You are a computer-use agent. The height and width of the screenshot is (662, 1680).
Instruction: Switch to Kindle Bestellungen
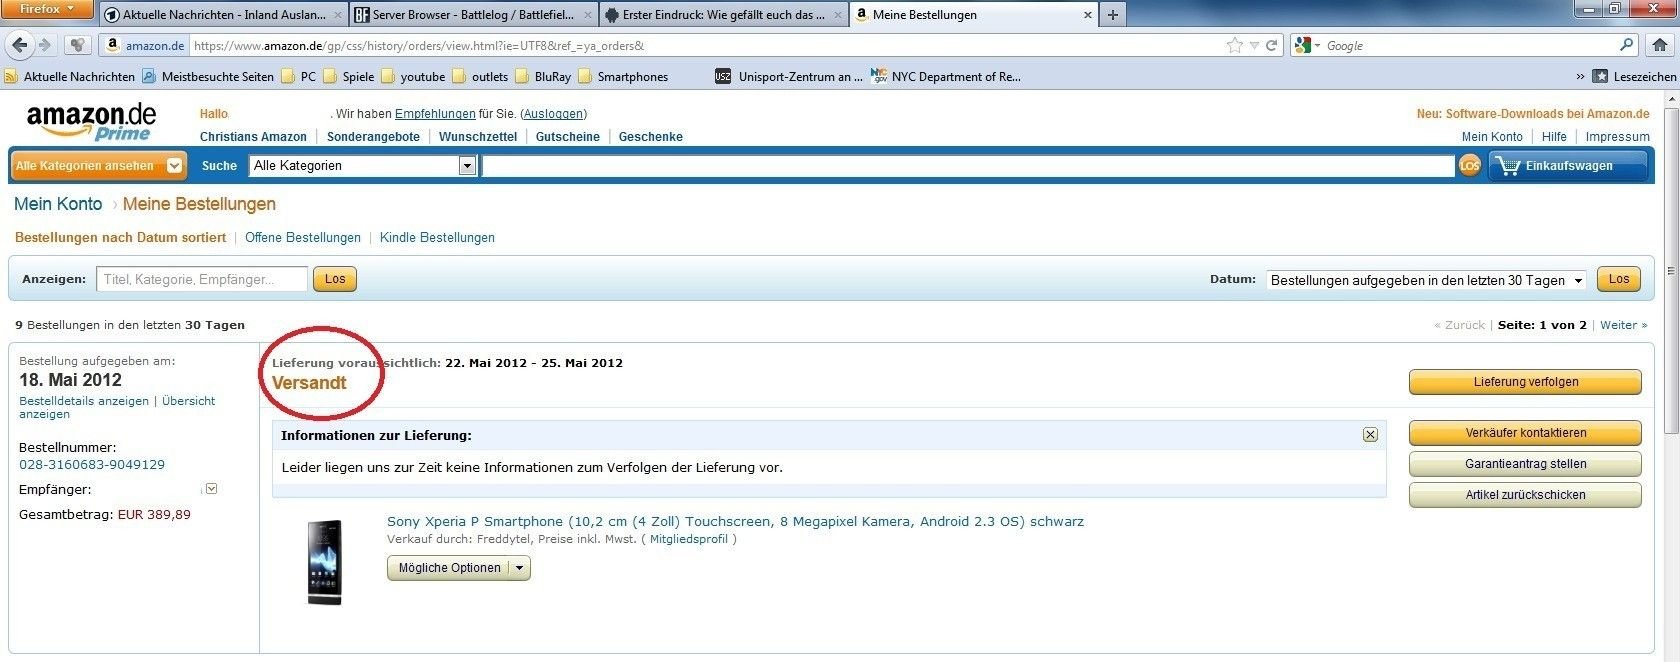[437, 238]
